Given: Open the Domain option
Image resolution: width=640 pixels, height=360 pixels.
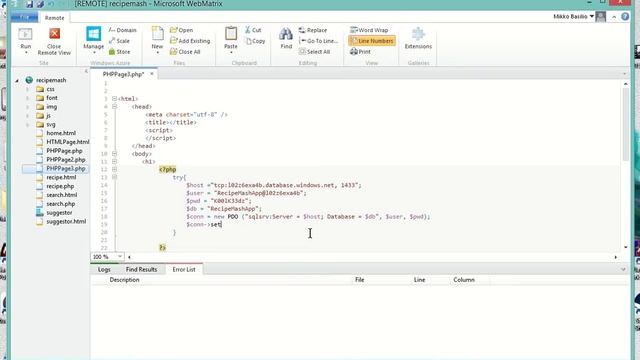Looking at the screenshot, I should pos(122,30).
